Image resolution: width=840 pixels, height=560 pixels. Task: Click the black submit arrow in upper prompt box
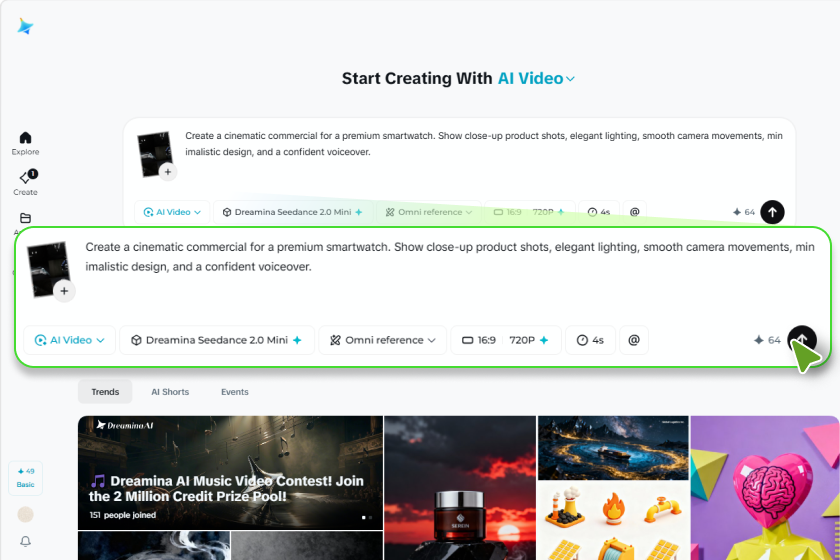[772, 212]
